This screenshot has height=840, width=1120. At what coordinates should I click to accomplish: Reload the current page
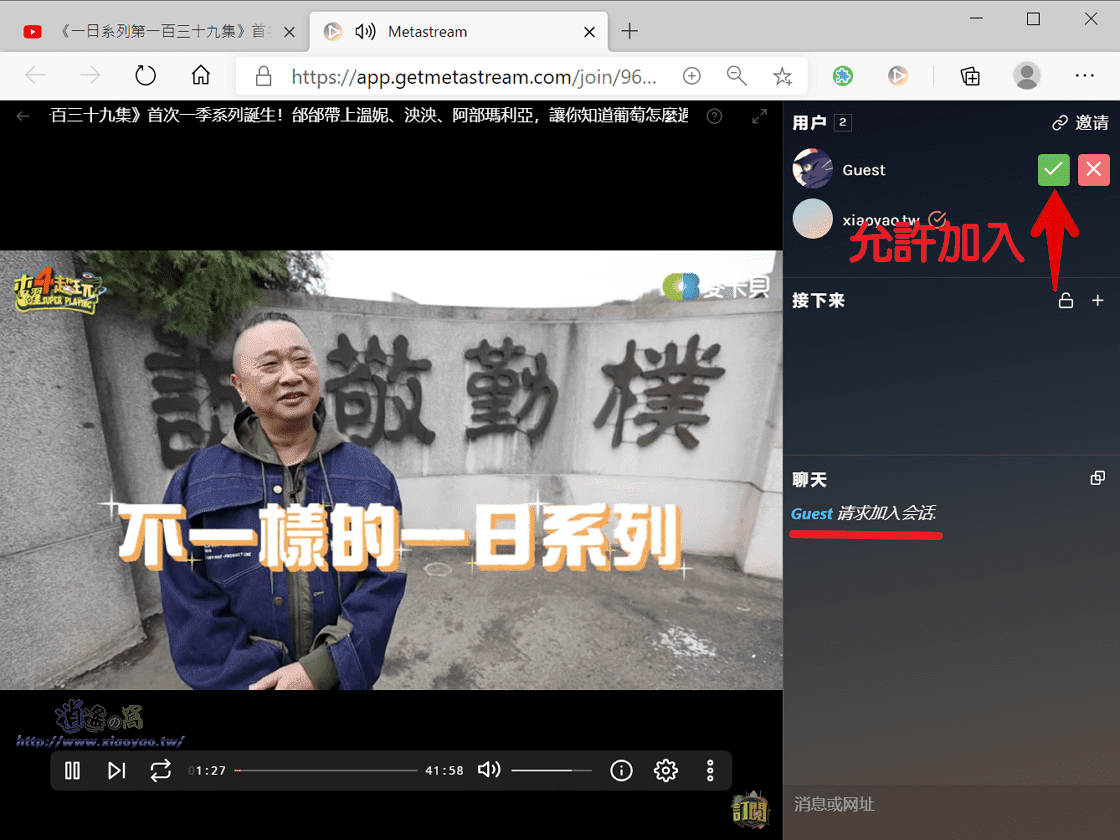click(x=145, y=75)
